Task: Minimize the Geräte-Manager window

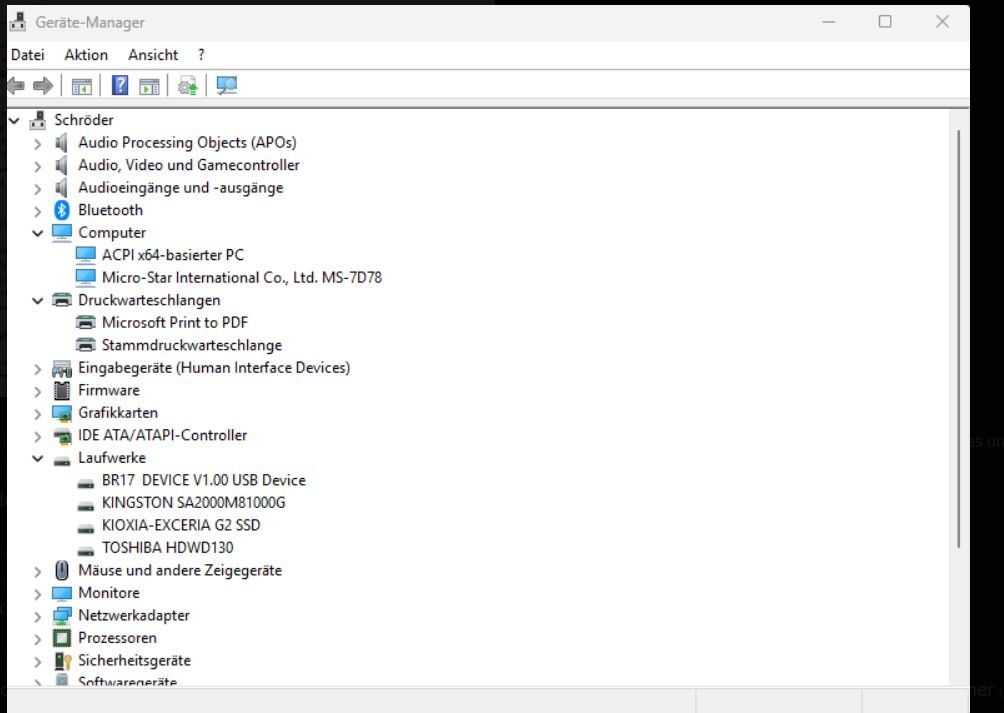Action: coord(829,22)
